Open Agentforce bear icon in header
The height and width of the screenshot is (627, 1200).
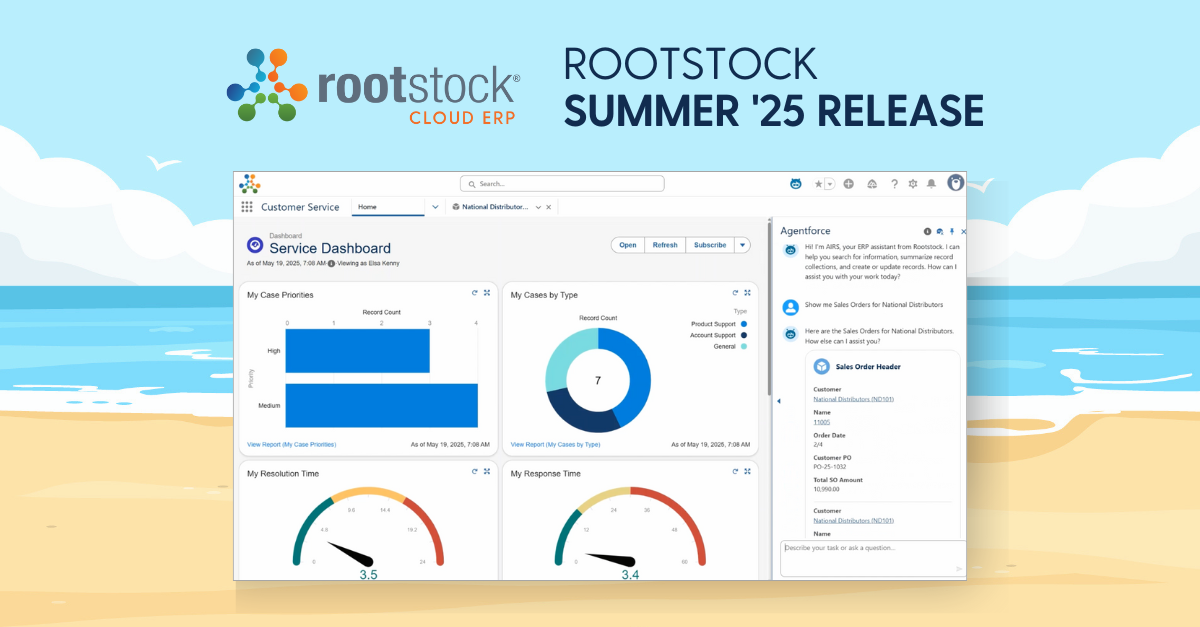tap(796, 184)
